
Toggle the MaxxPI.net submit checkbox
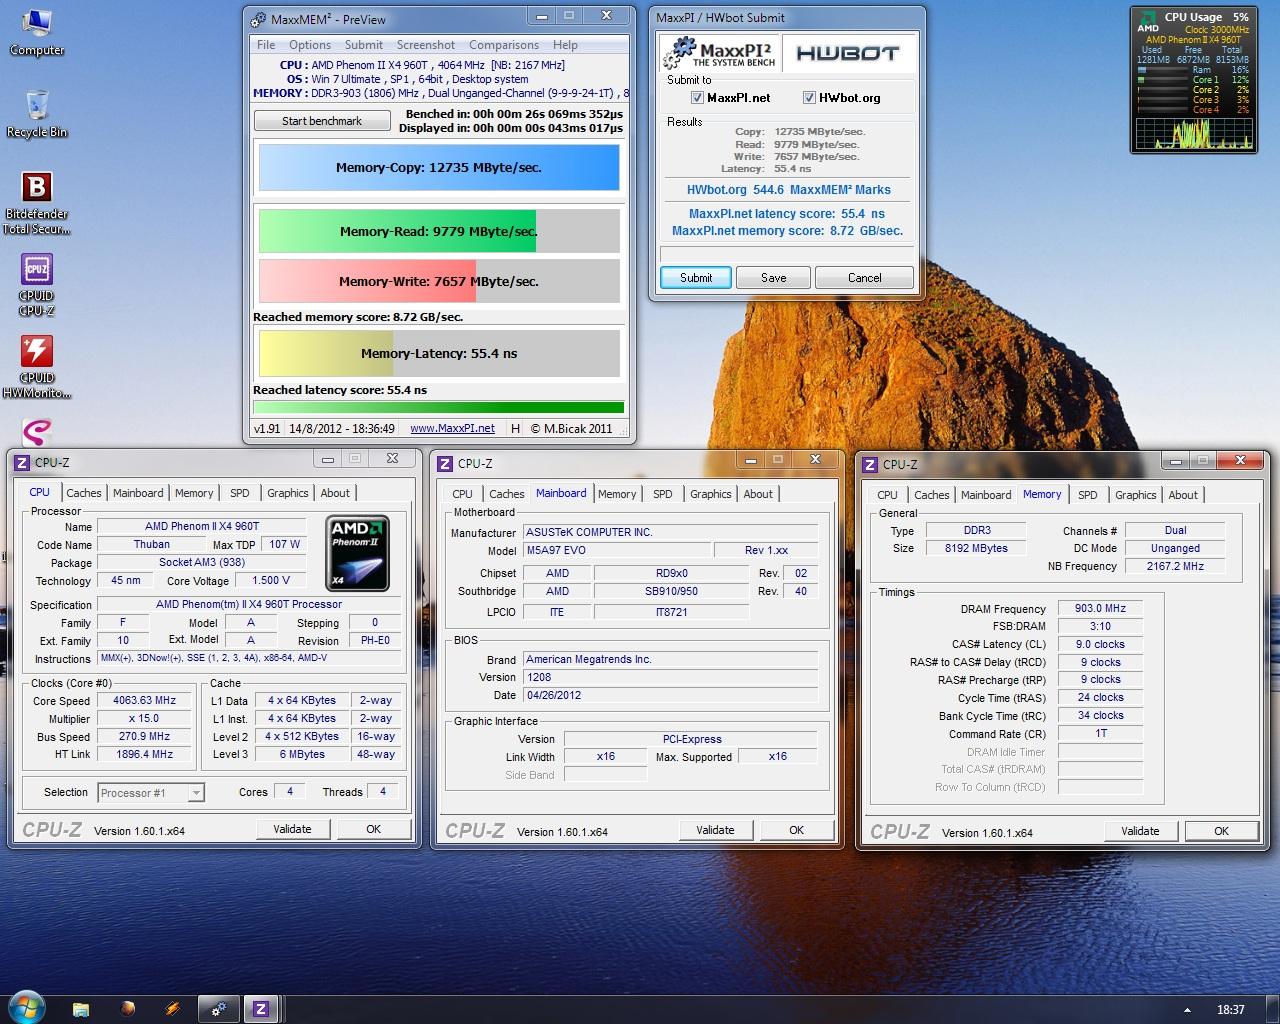click(697, 98)
